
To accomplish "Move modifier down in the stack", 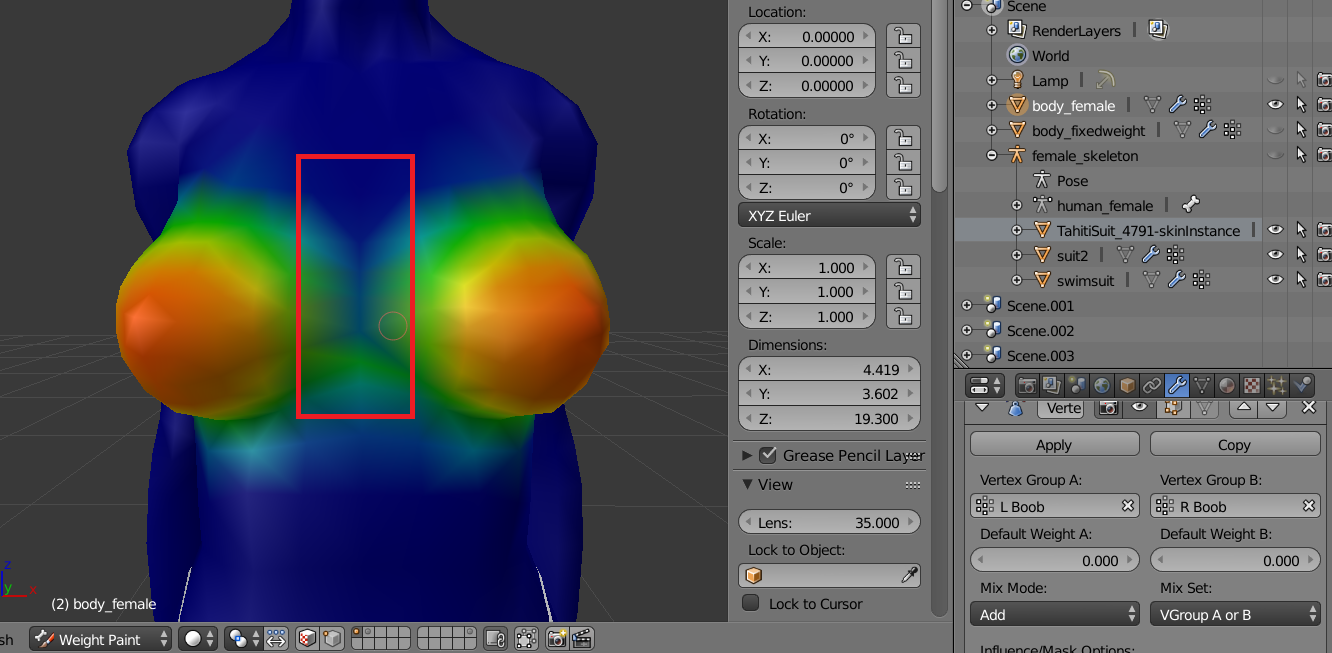I will point(1273,408).
